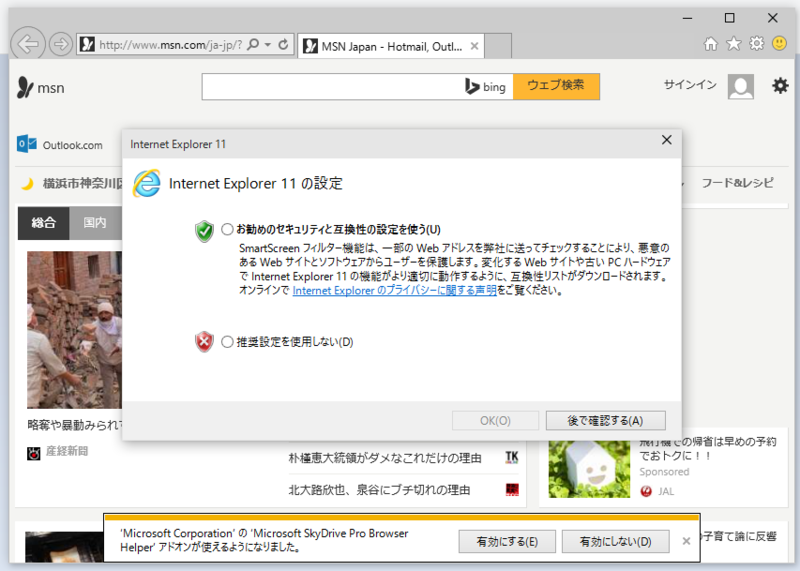Click the Internet Explorer logo in dialog
This screenshot has height=571, width=800.
coord(147,184)
